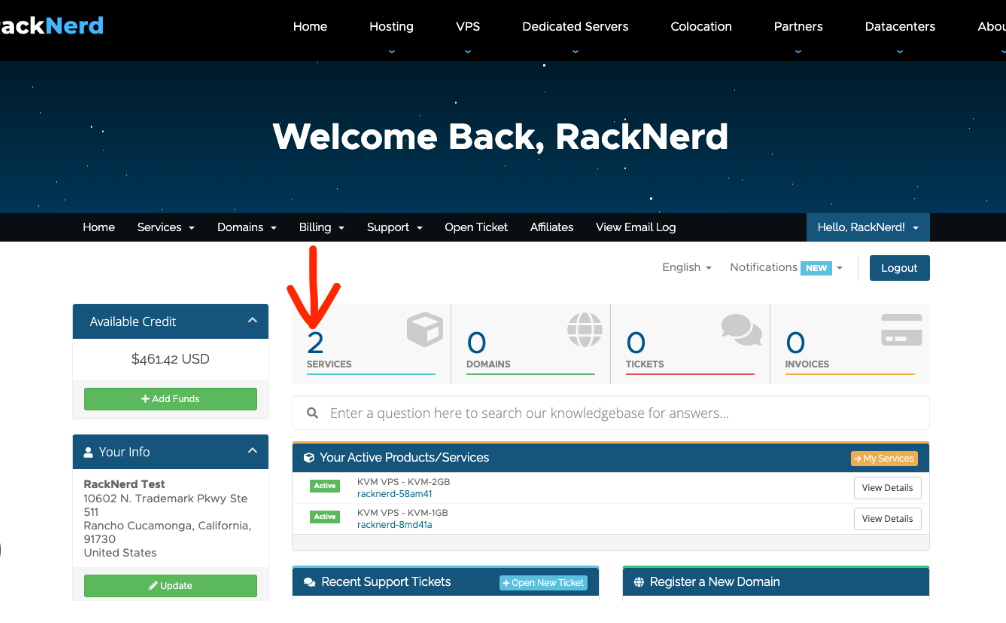Click the Services box cube icon

tap(425, 329)
